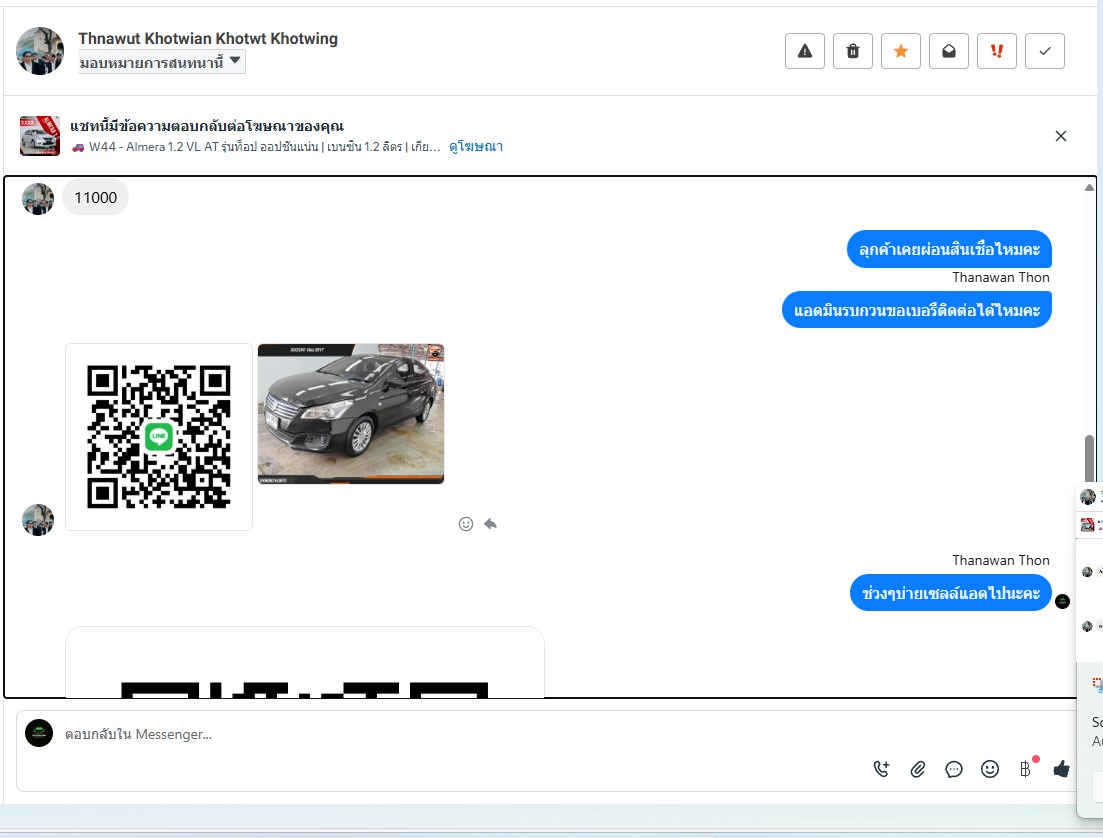
Task: Click the scroll-up arrow of chat scrollbar
Action: pyautogui.click(x=1089, y=187)
